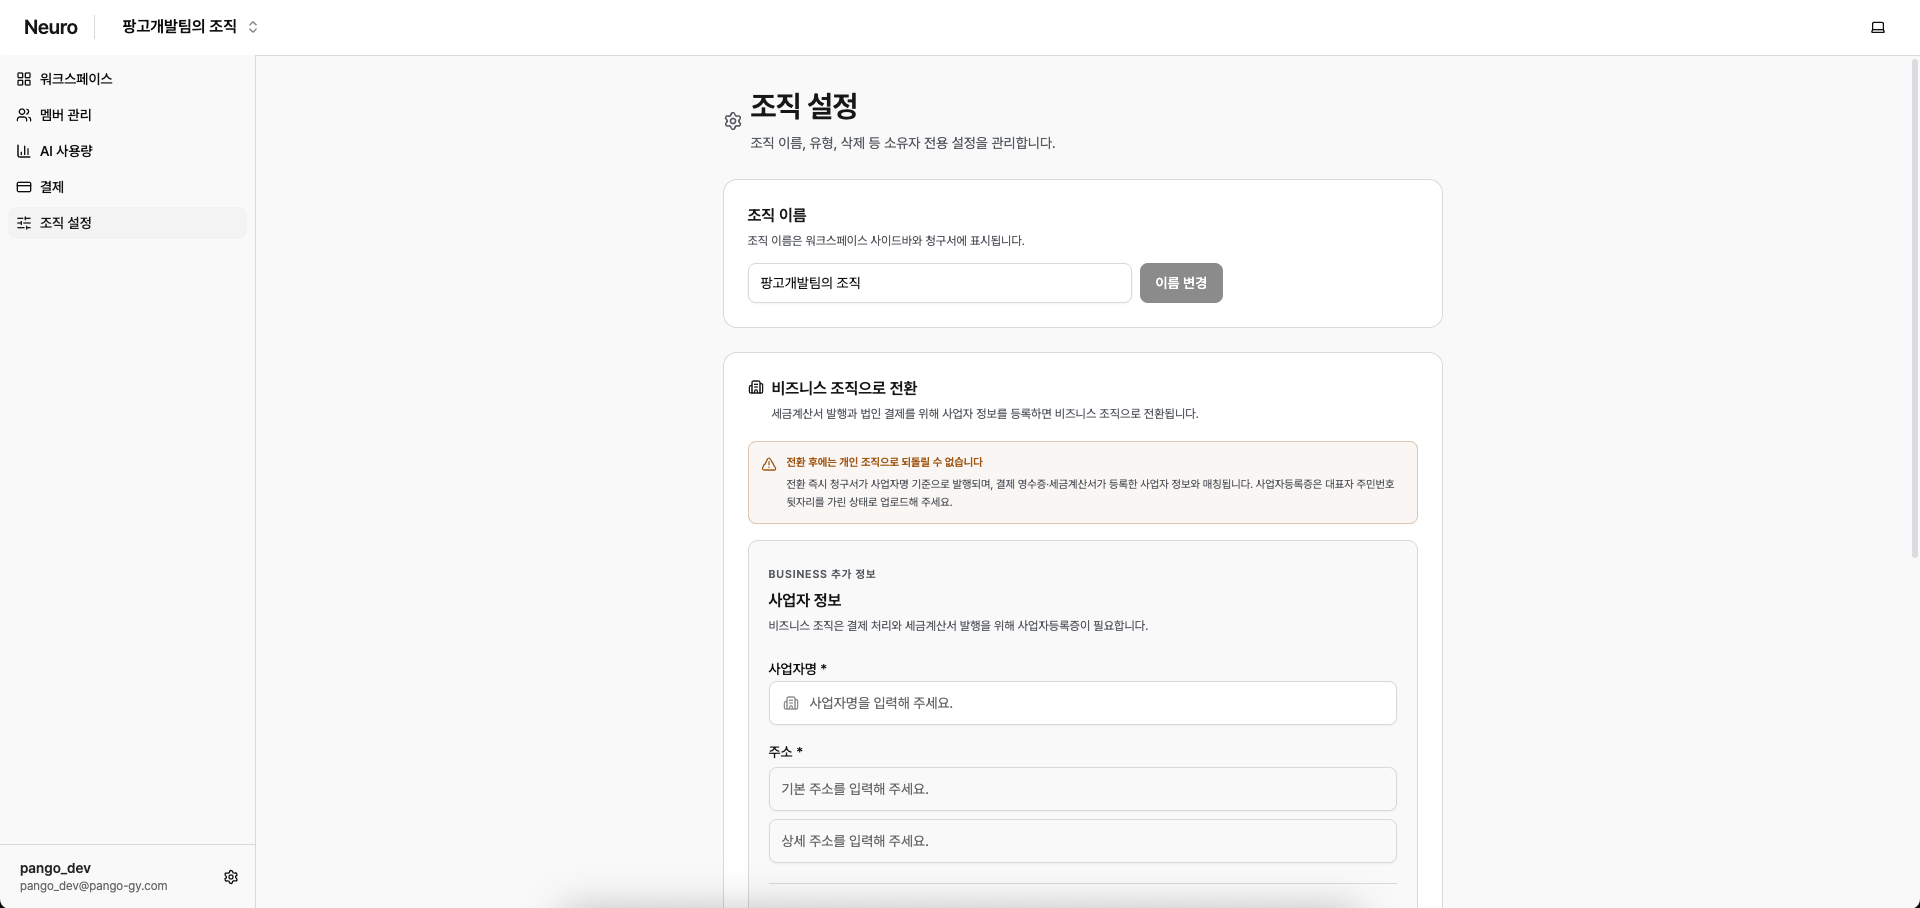Select 조직 설정 in the sidebar
Image resolution: width=1920 pixels, height=908 pixels.
tap(127, 223)
